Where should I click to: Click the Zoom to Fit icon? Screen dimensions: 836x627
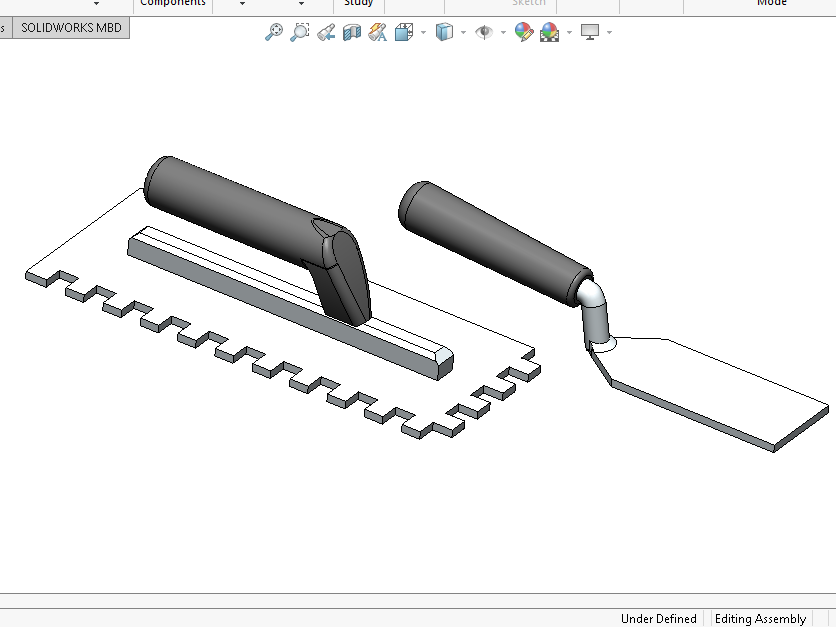[x=274, y=32]
